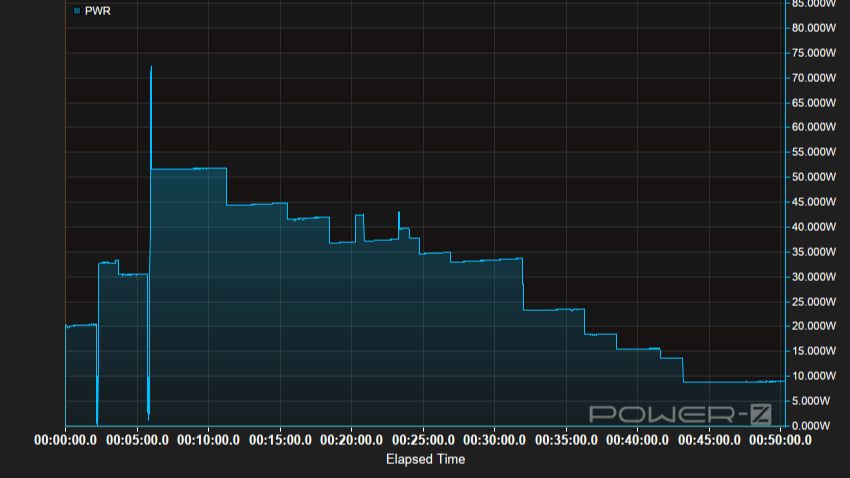Viewport: 850px width, 478px height.
Task: Click the tall power spike peak on graph
Action: point(151,68)
